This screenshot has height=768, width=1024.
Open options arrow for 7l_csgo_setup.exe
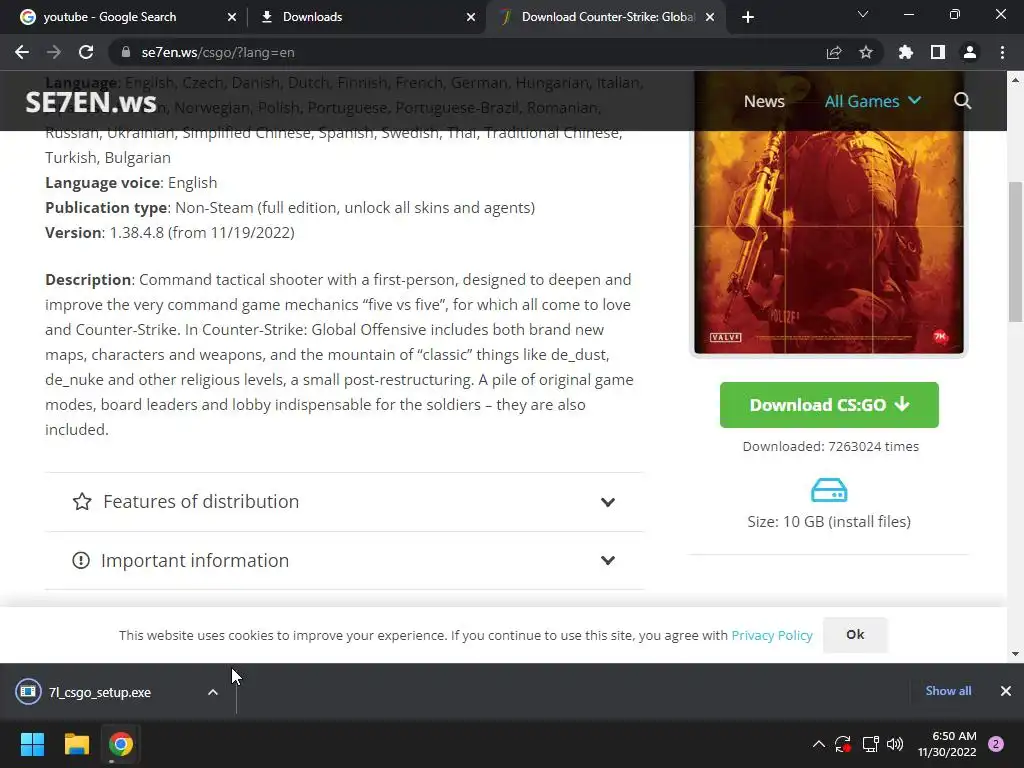(x=213, y=692)
